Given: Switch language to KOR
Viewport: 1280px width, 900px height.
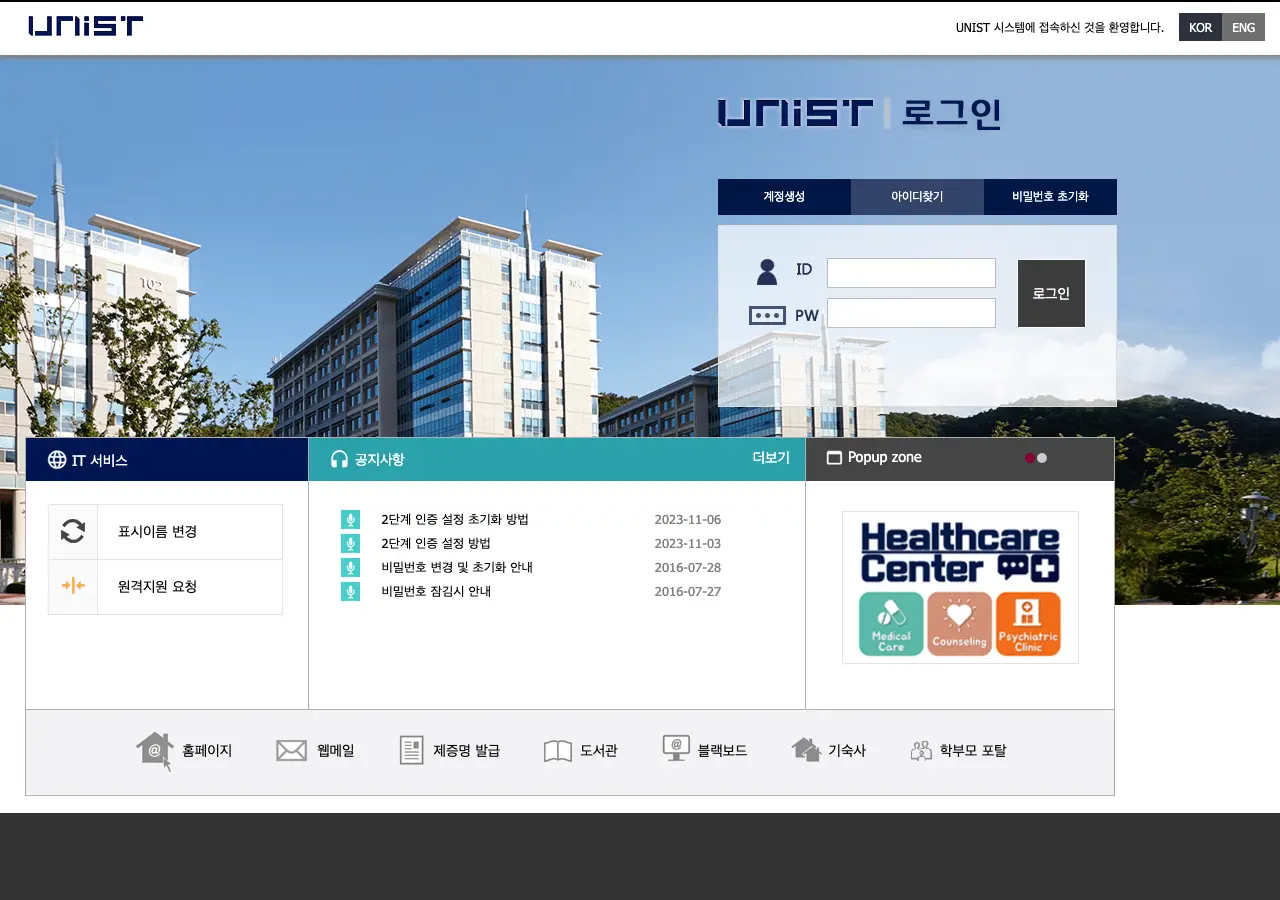Looking at the screenshot, I should [x=1200, y=27].
